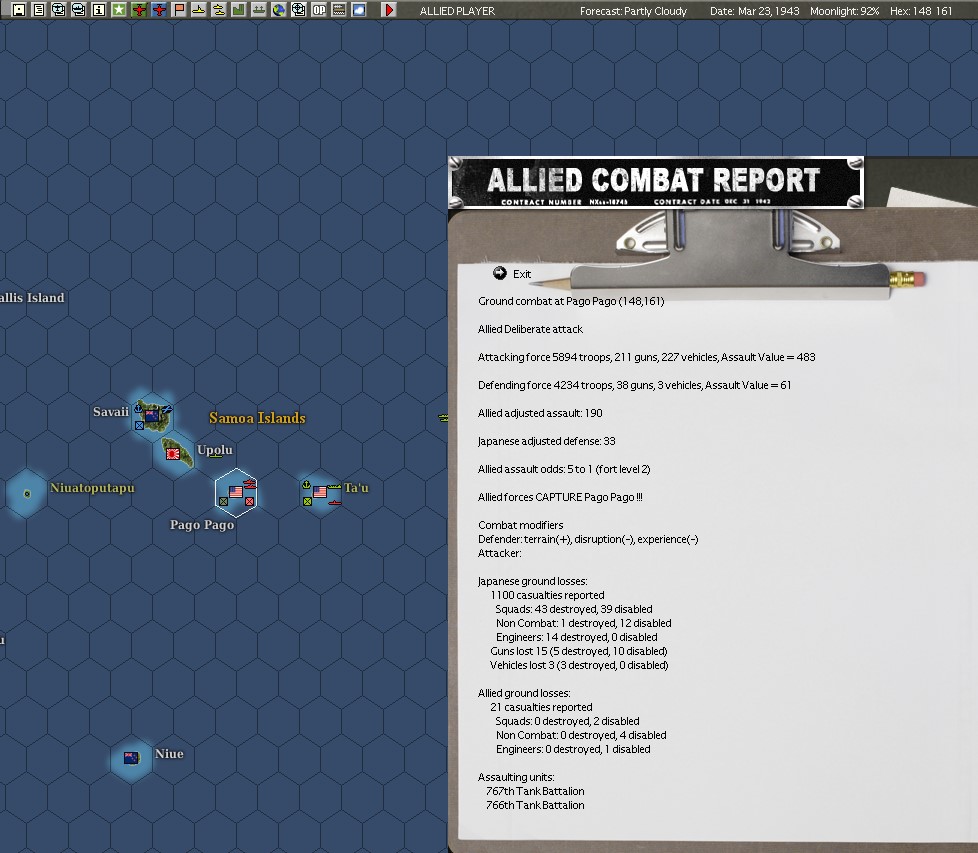Click the 'Date: Mar 23, 1943' status text
Image resolution: width=978 pixels, height=853 pixels.
point(755,11)
